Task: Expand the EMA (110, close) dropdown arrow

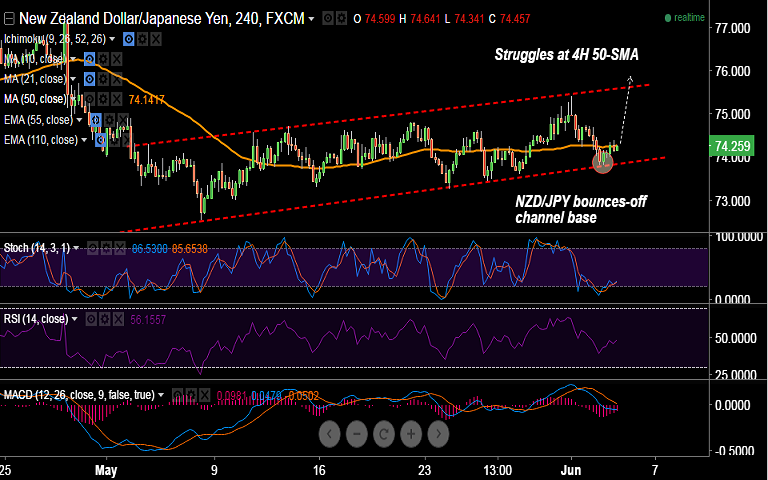Action: click(x=84, y=141)
